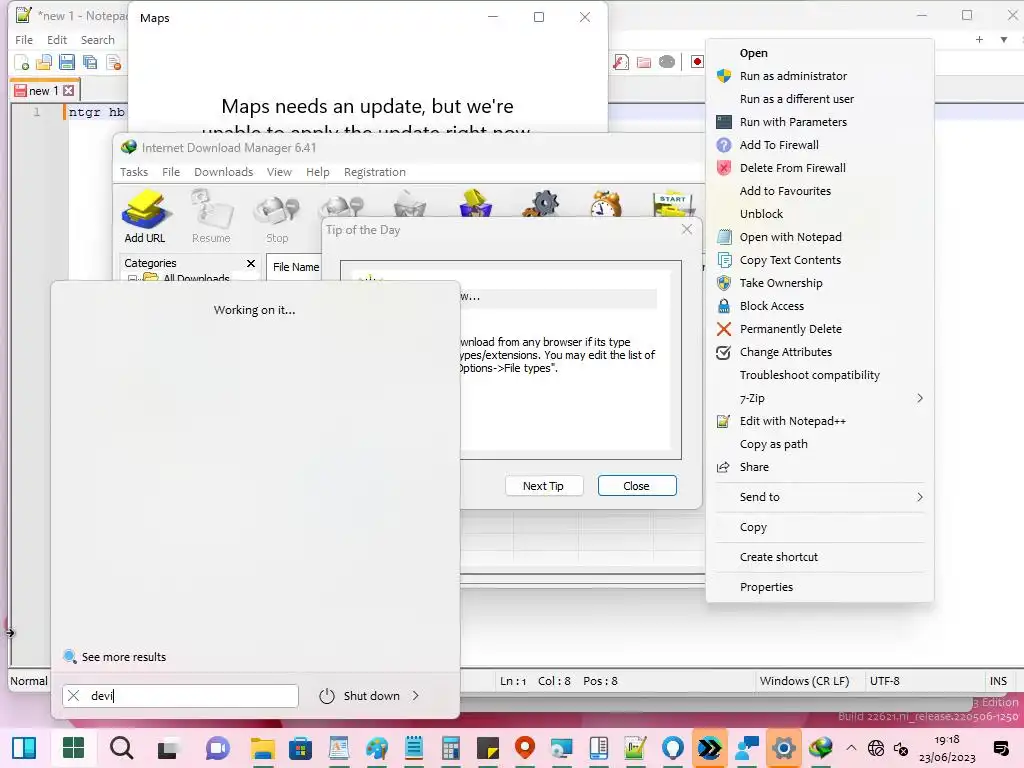The height and width of the screenshot is (768, 1024).
Task: Click Notepad++ Save All toolbar icon
Action: point(90,62)
